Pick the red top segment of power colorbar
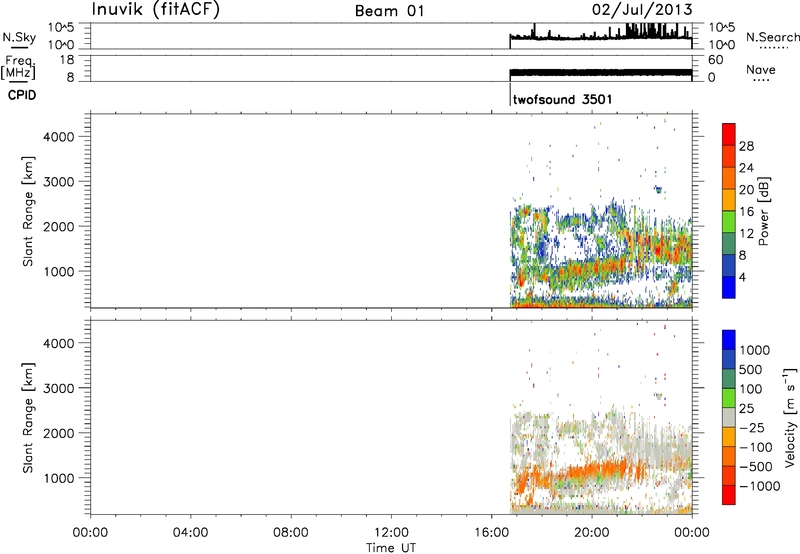Screen dimensions: 800x554 coord(729,134)
